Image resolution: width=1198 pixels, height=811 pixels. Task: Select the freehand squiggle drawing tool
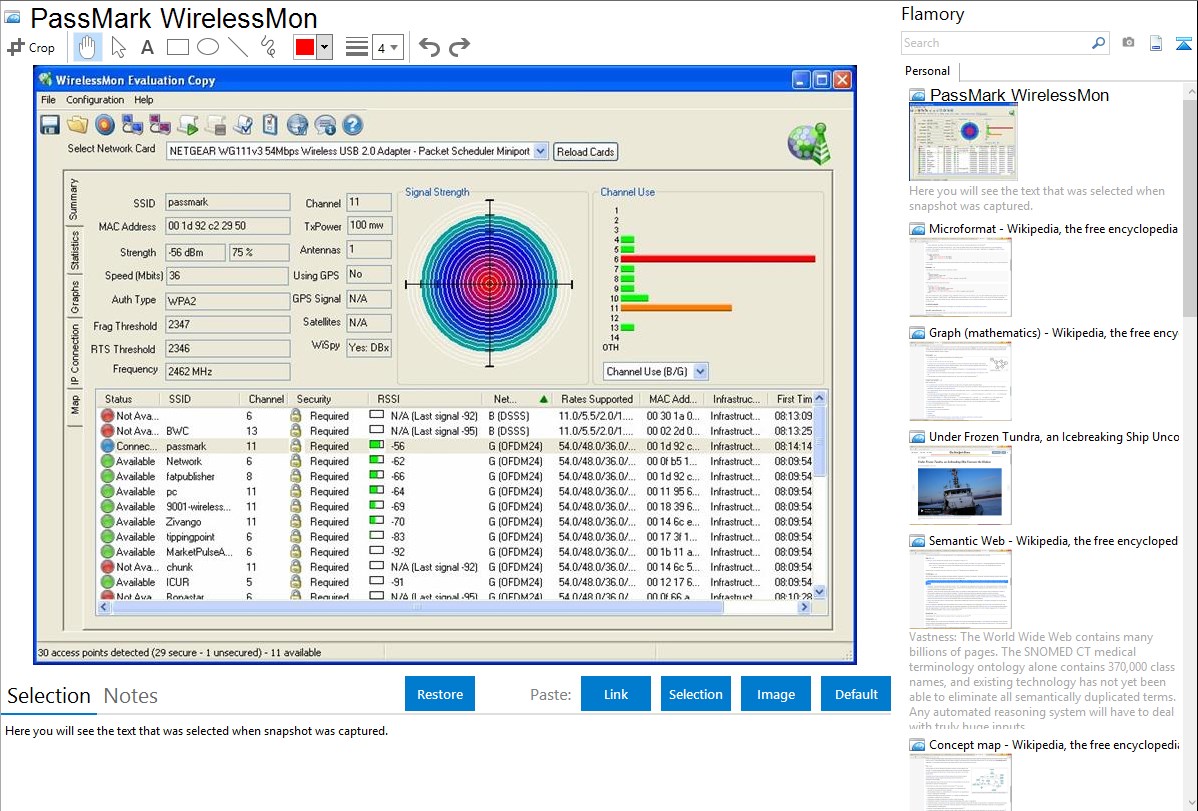[268, 47]
